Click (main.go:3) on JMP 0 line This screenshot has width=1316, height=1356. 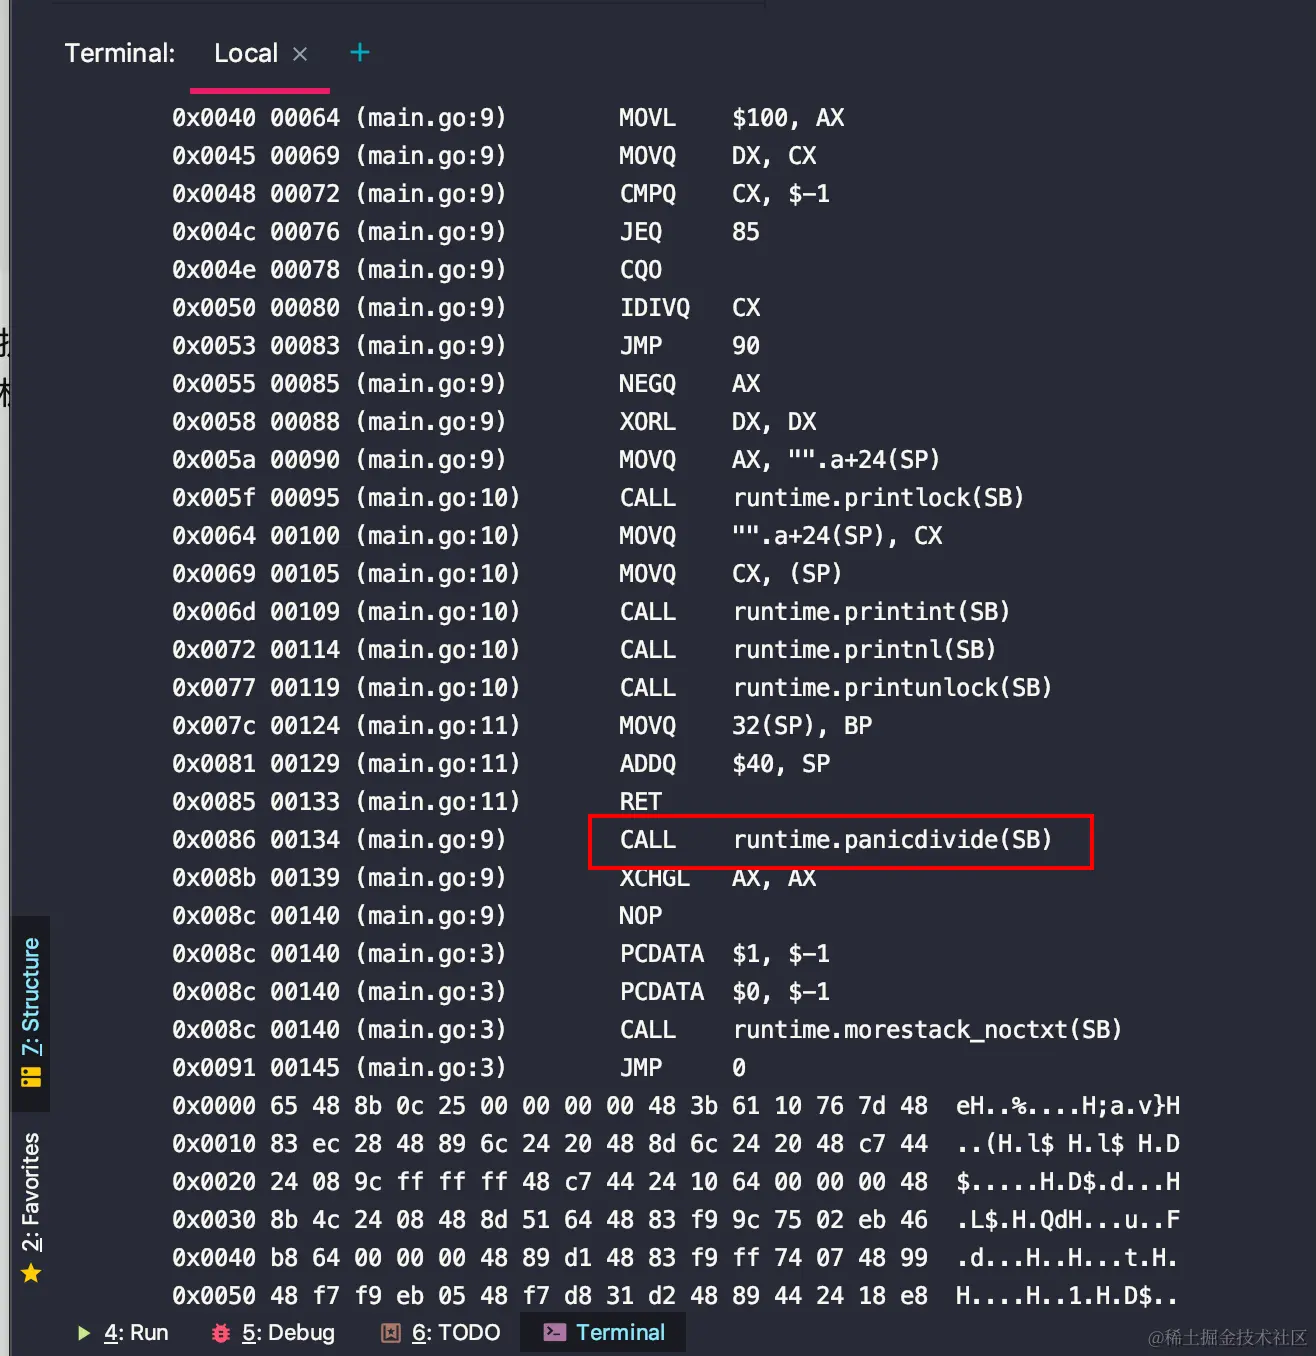tap(431, 1068)
